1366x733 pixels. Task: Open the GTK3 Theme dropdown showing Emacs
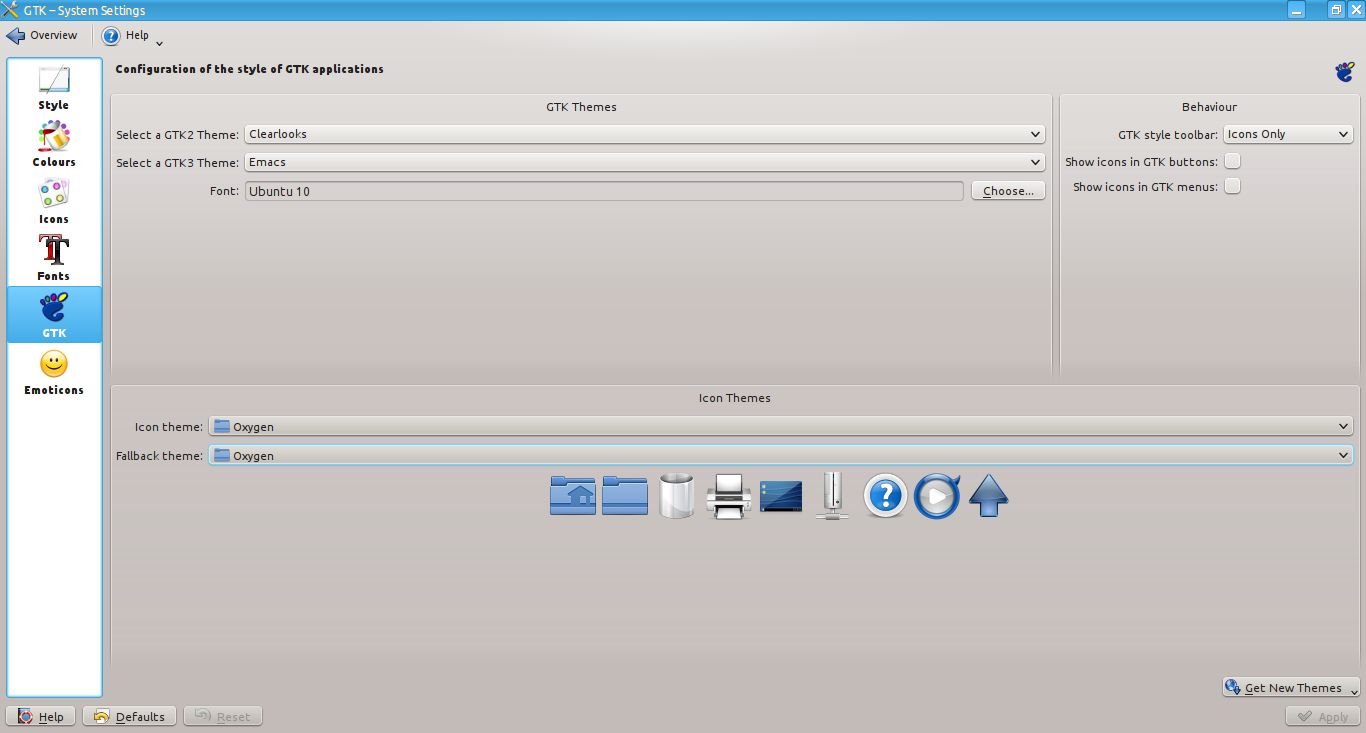pyautogui.click(x=645, y=162)
